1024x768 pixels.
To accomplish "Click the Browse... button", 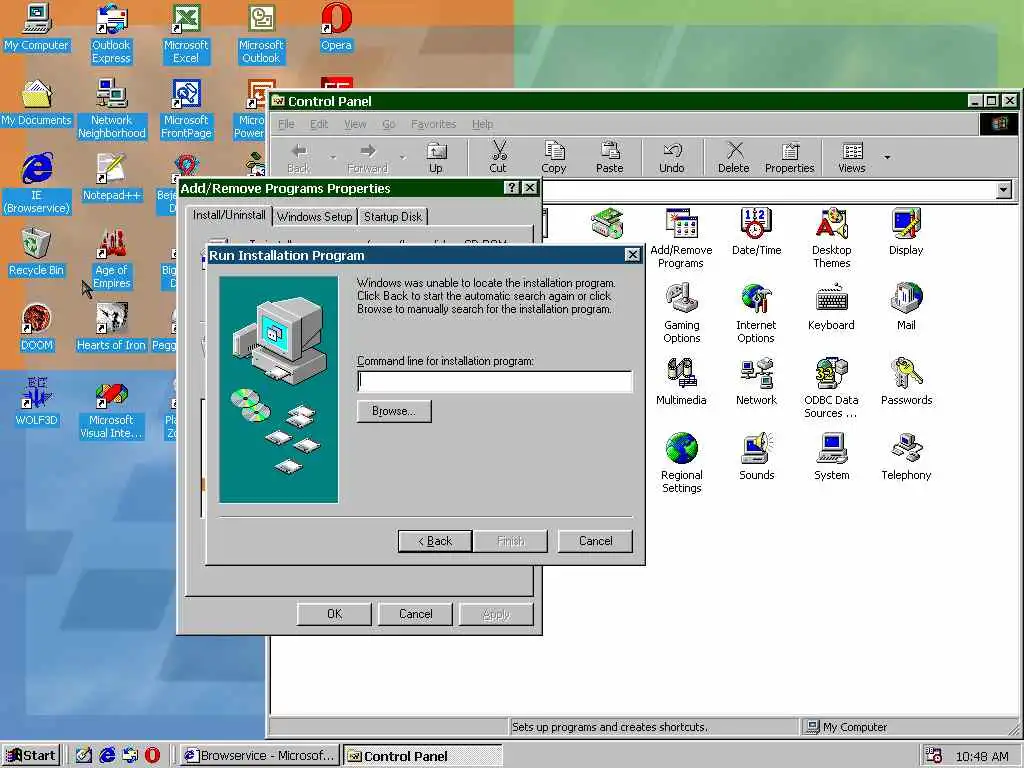I will pos(394,411).
